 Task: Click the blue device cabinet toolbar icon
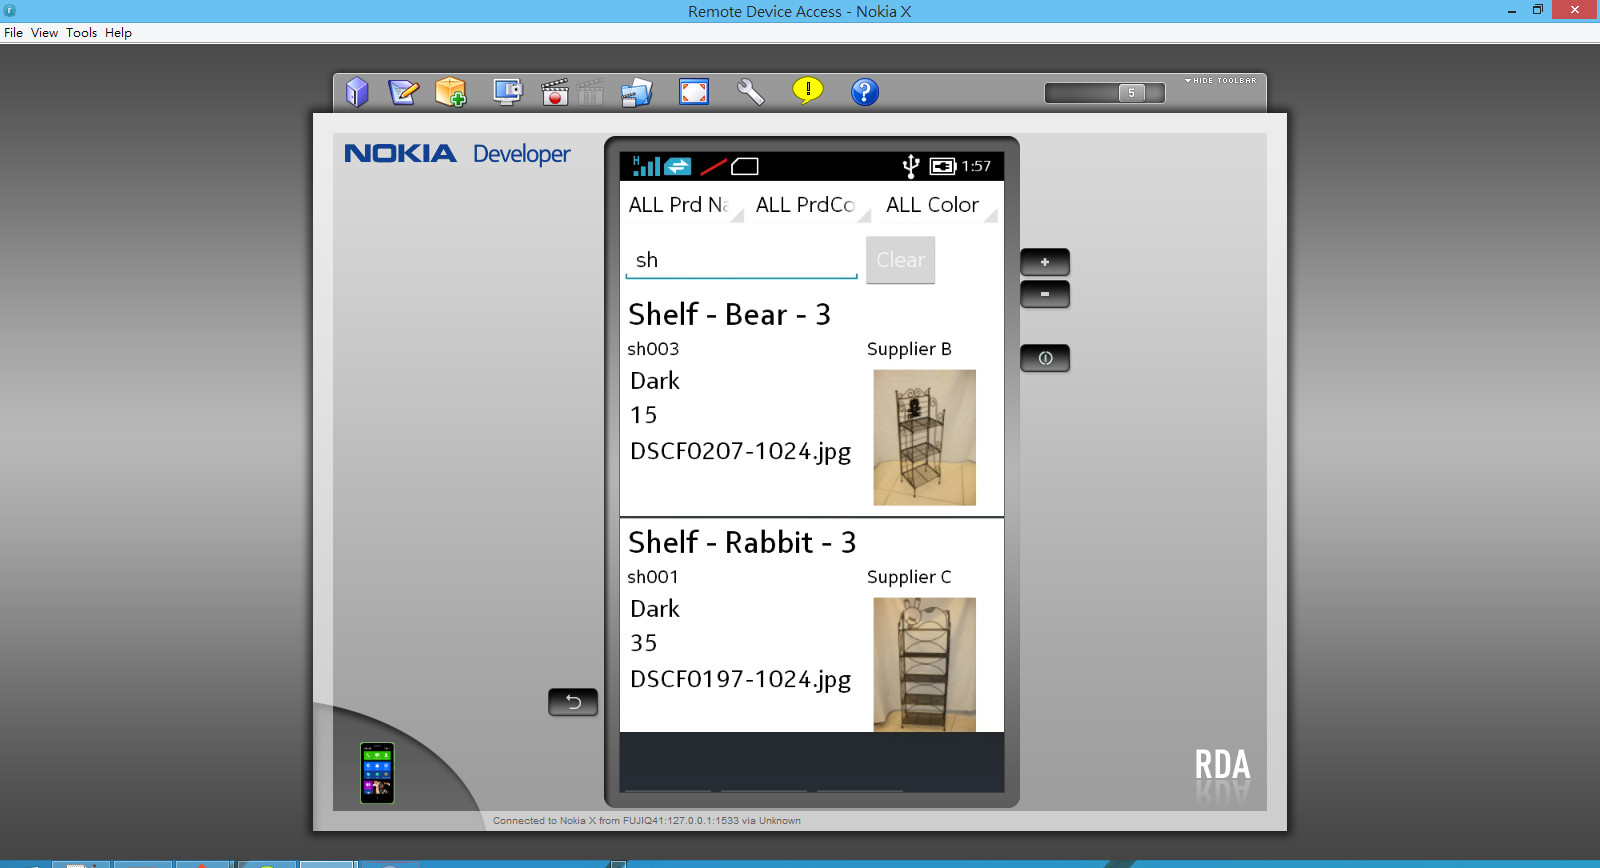click(x=357, y=92)
